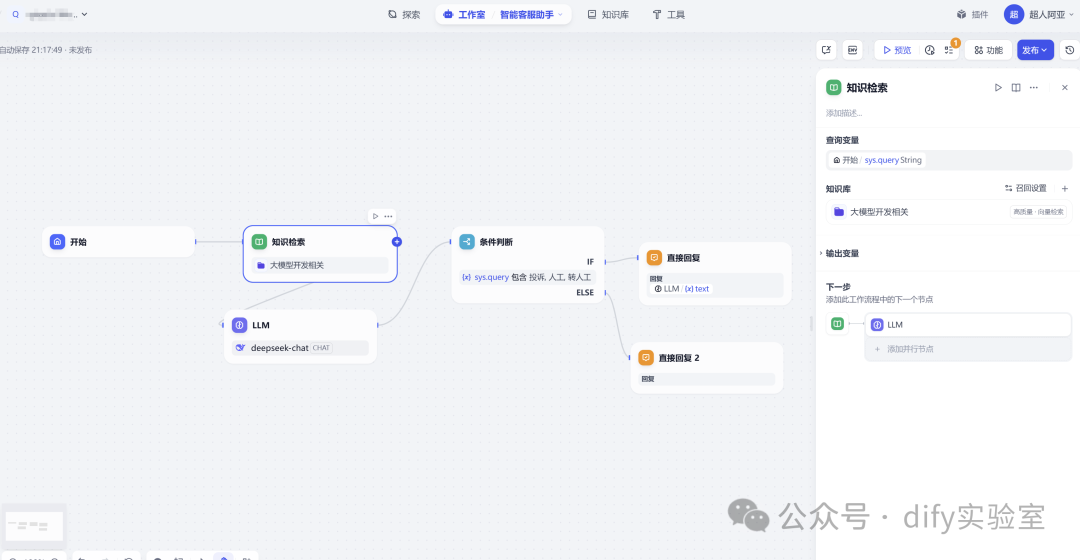Screen dimensions: 1080x560
Task: Switch to the 知识库 tab
Action: click(608, 15)
